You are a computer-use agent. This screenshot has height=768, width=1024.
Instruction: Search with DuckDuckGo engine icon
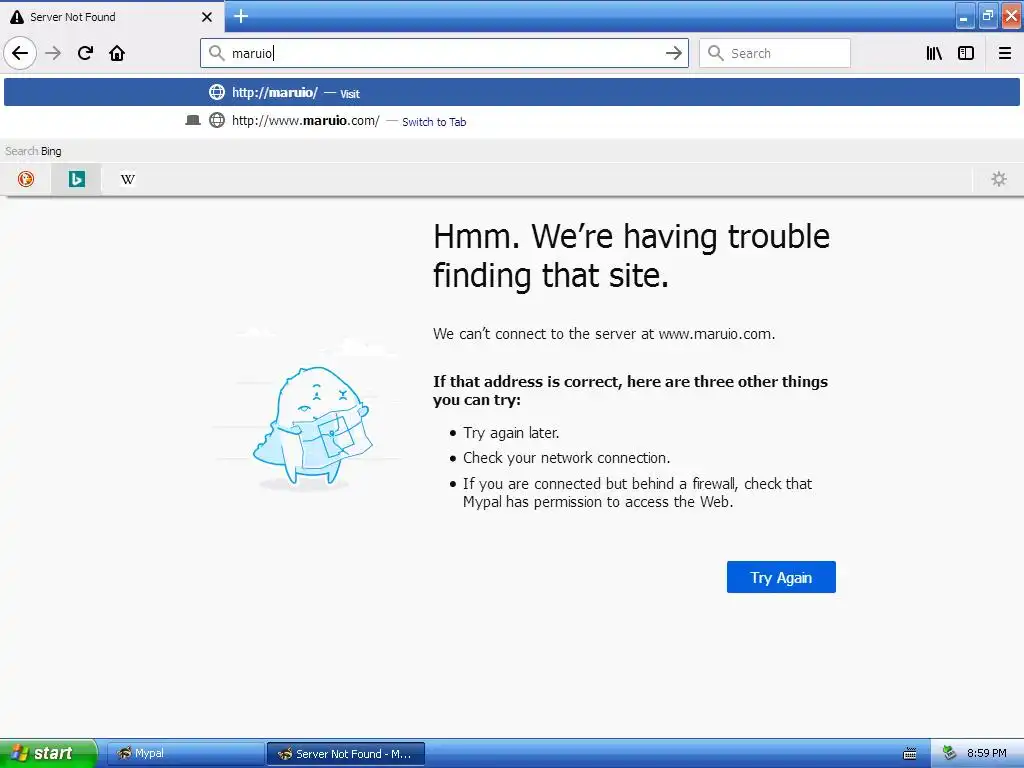(x=26, y=179)
